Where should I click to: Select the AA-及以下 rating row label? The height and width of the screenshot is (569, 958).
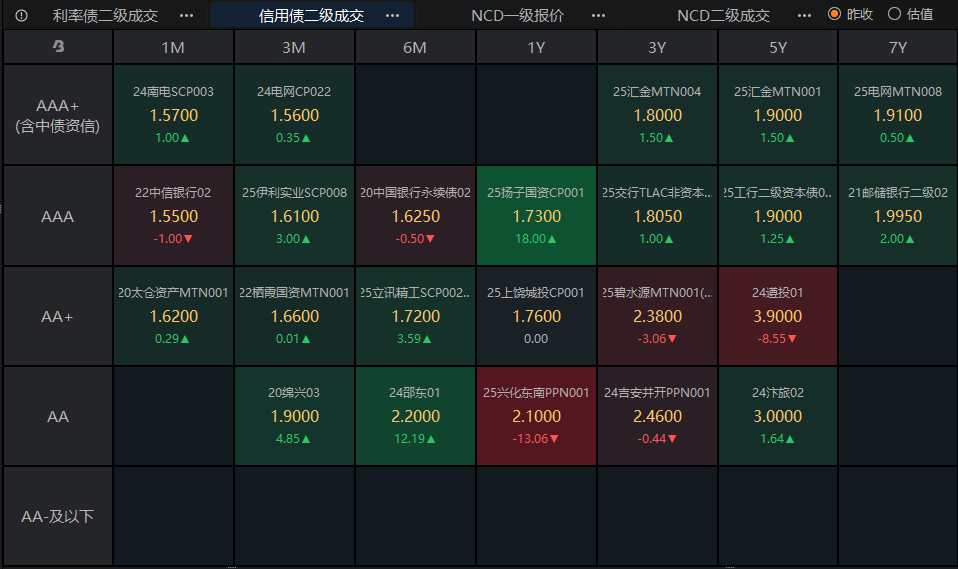[x=57, y=516]
